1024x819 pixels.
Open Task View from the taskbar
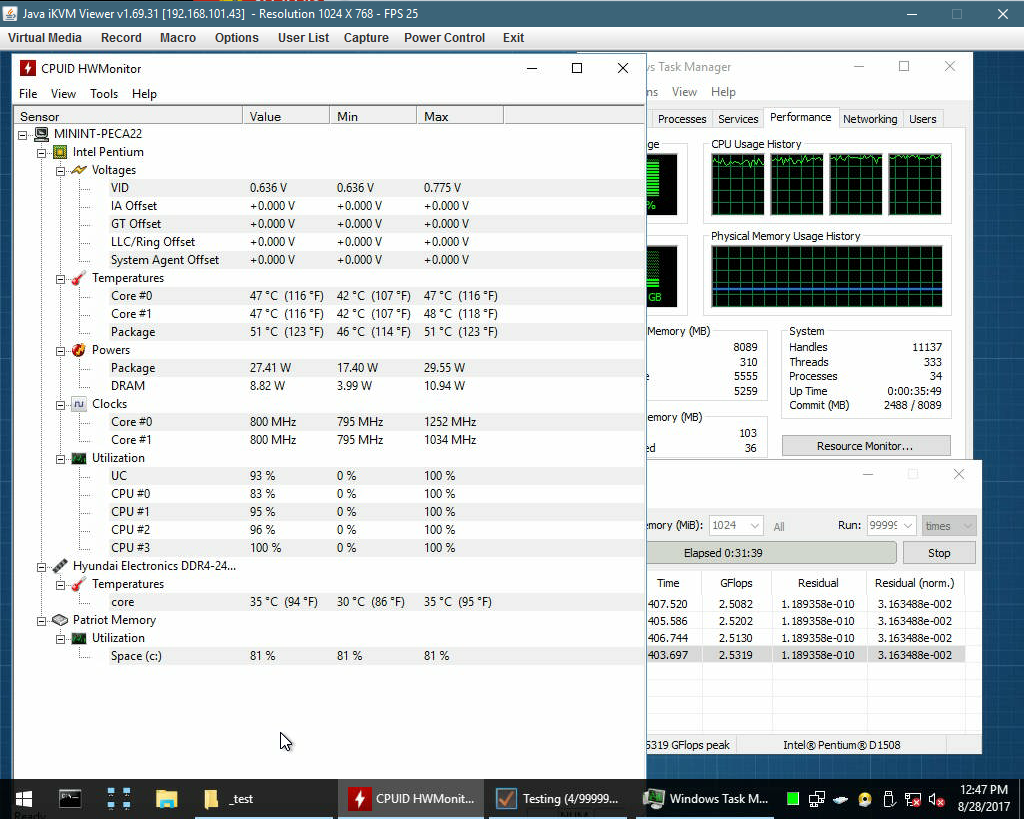119,799
